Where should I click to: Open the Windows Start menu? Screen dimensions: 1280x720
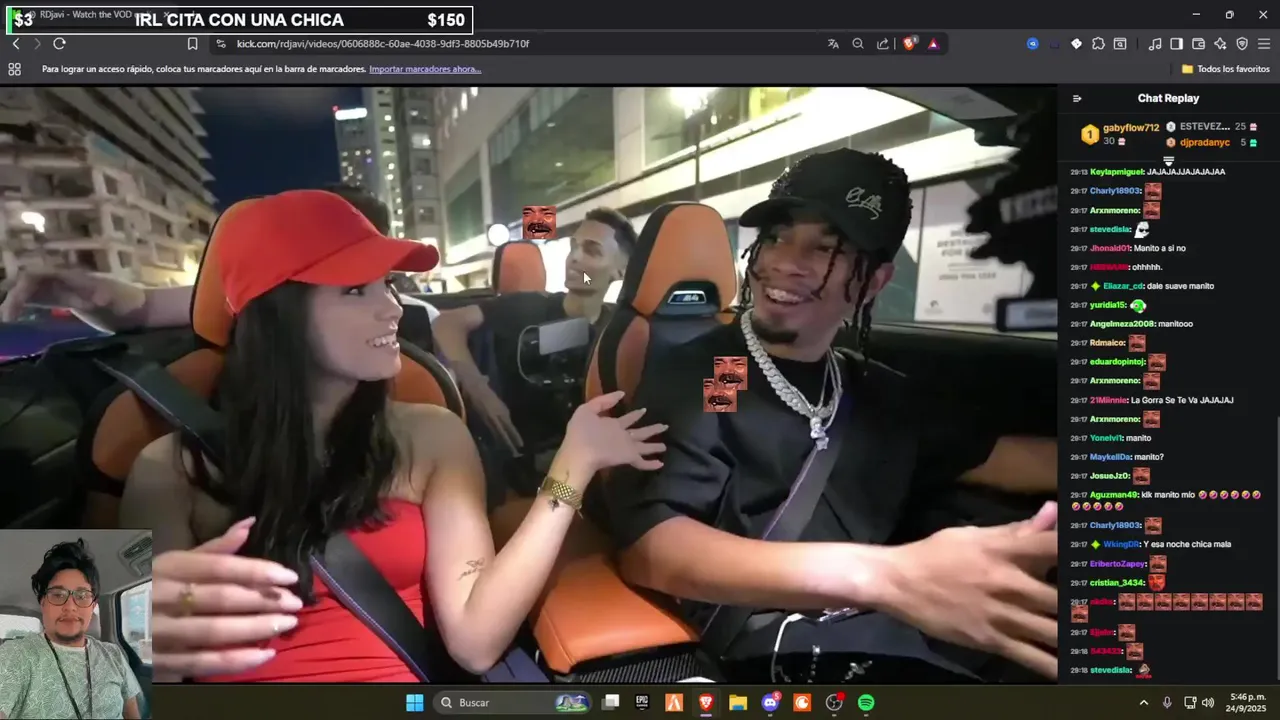click(x=414, y=703)
